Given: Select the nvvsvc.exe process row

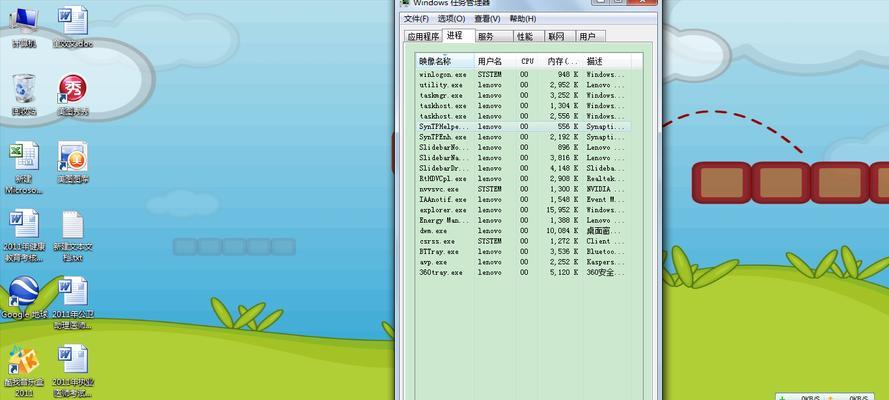Looking at the screenshot, I should point(523,189).
